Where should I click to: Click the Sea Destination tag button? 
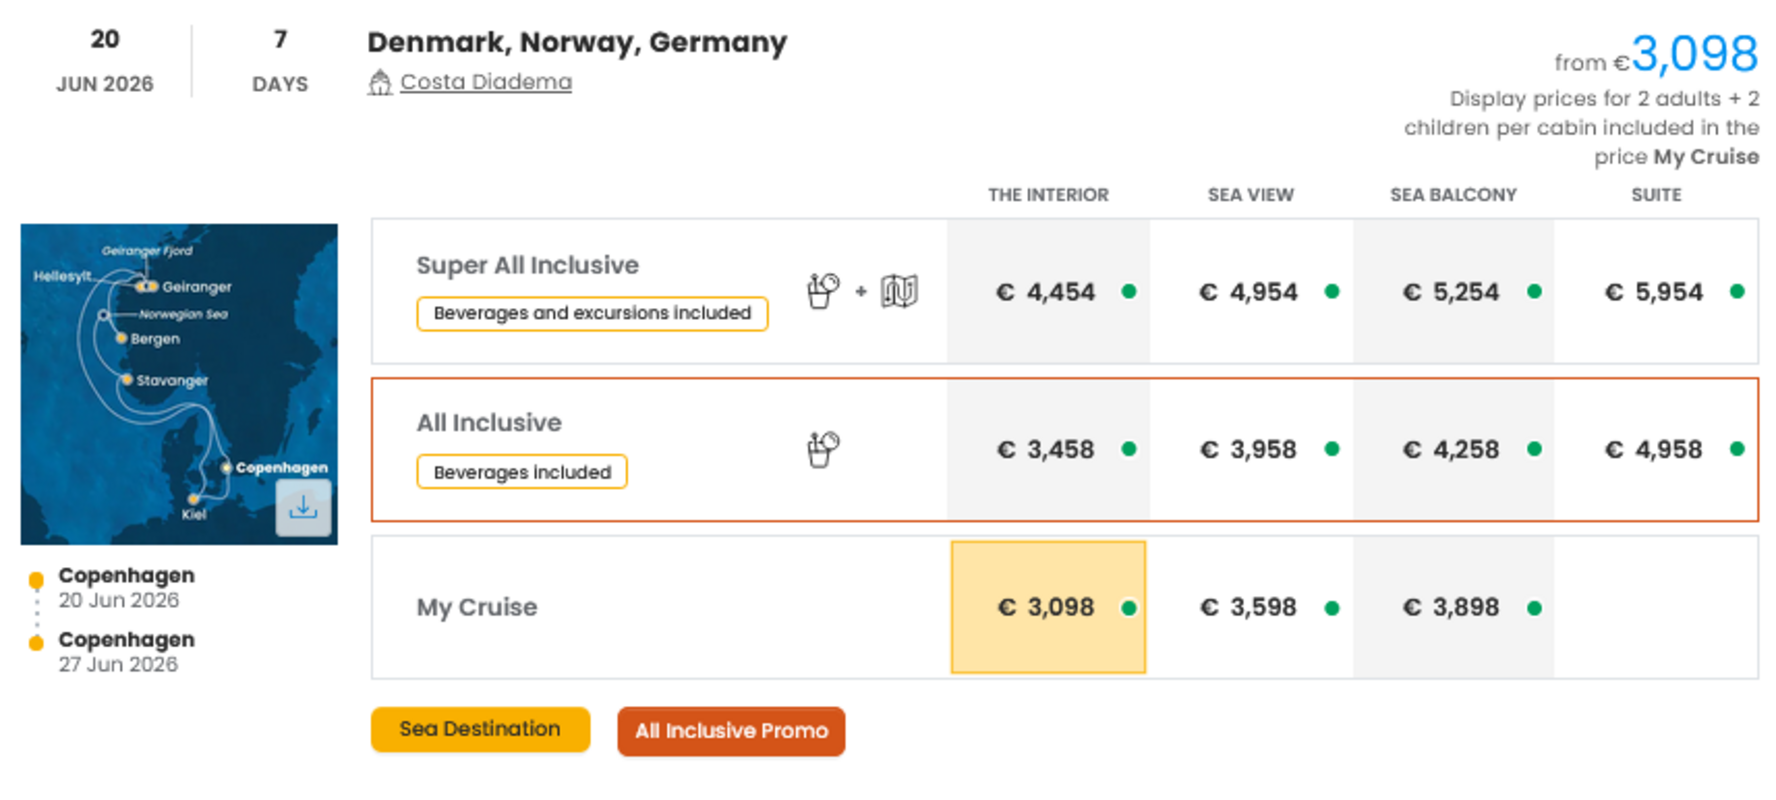(480, 729)
